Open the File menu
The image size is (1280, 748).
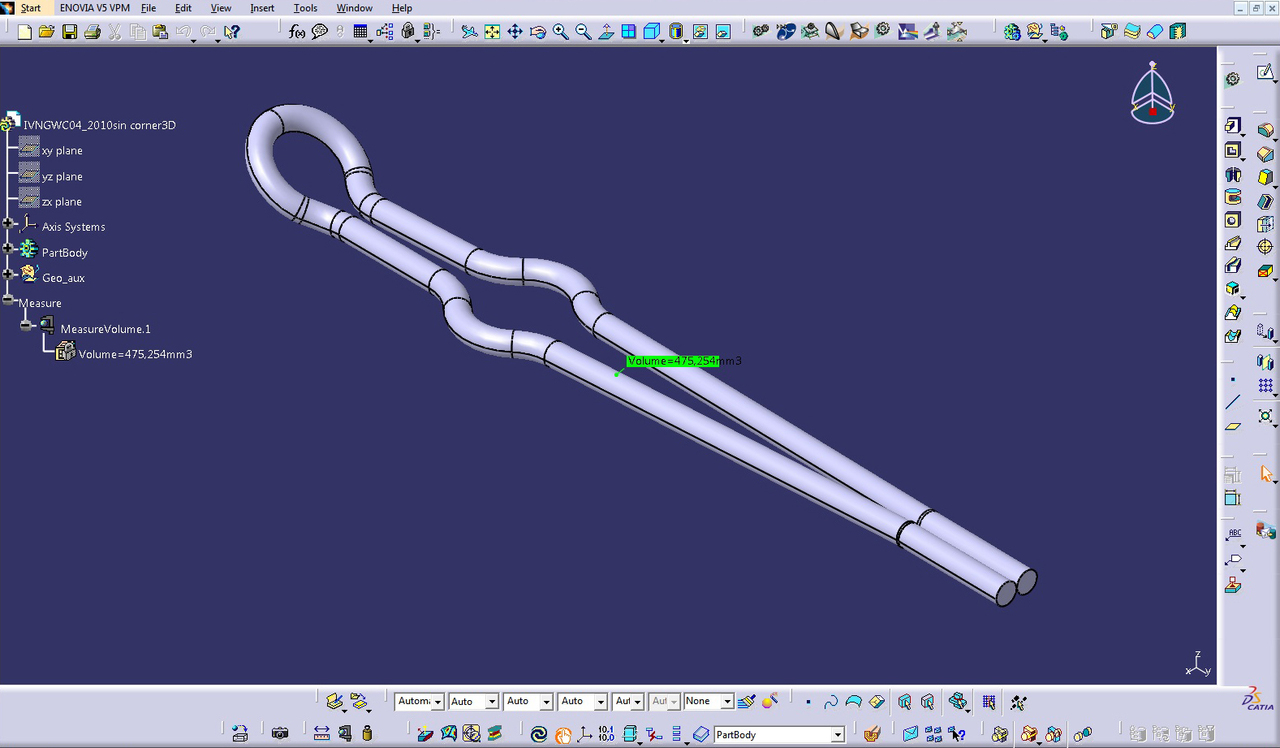click(x=148, y=8)
